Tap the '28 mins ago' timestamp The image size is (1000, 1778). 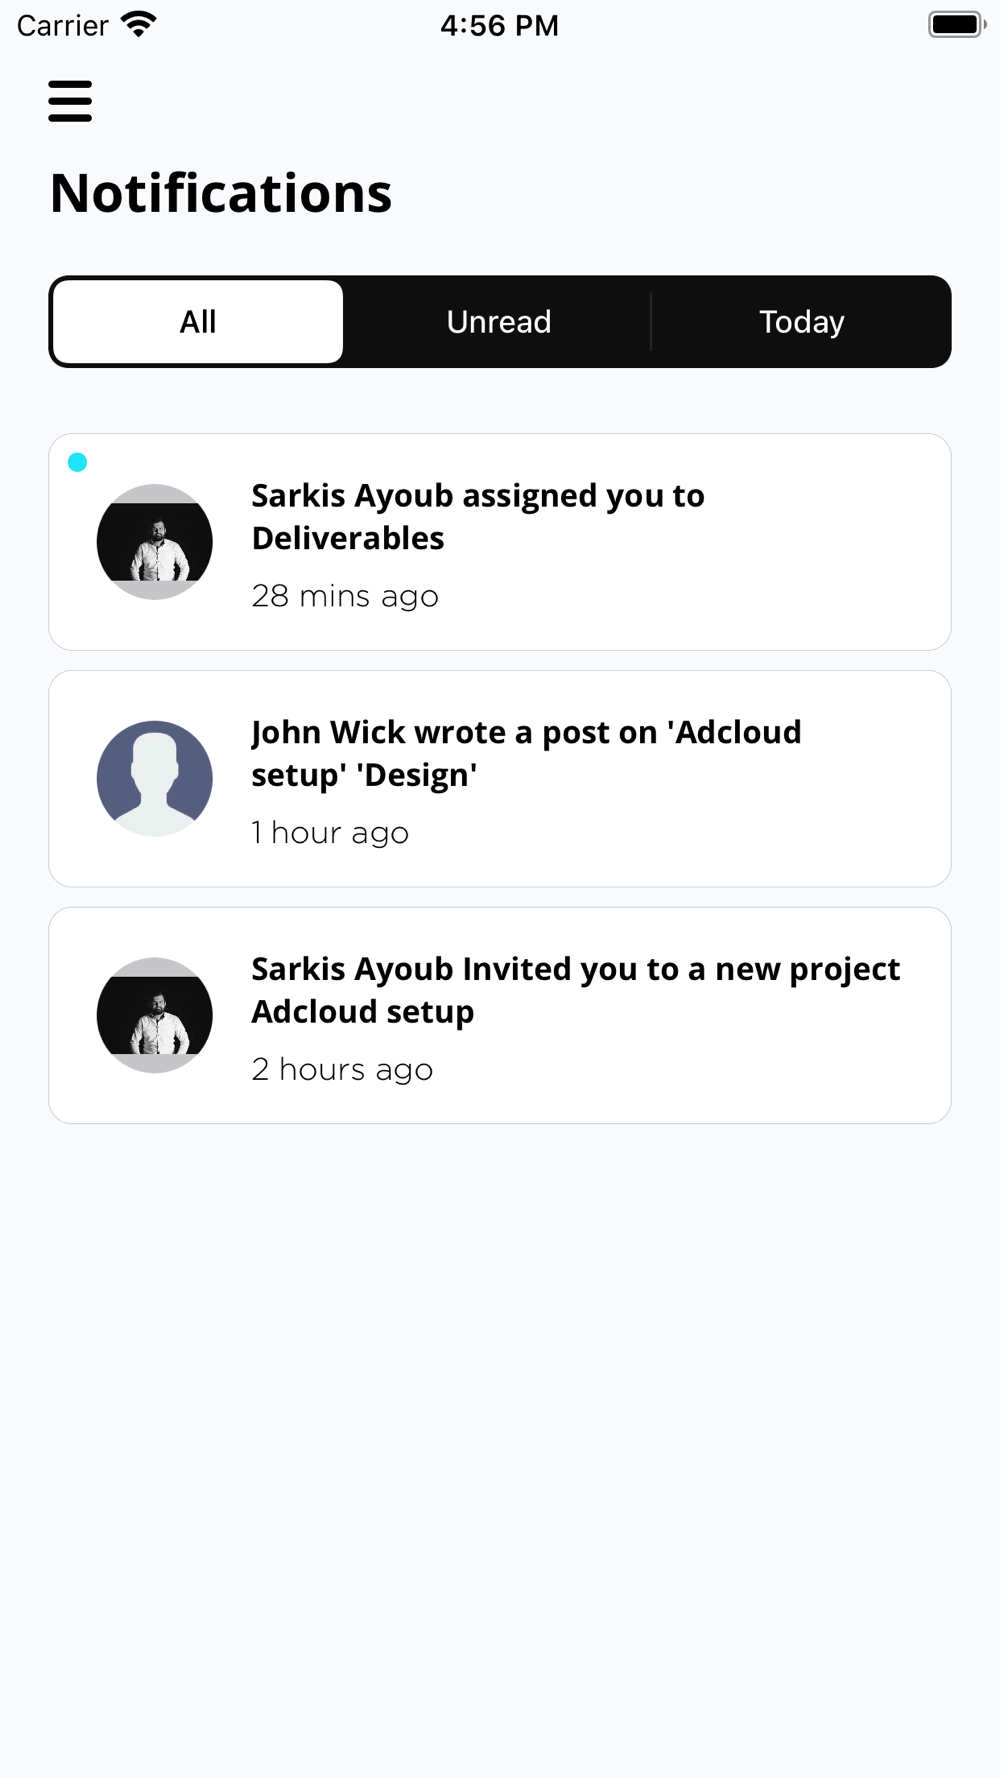[345, 596]
